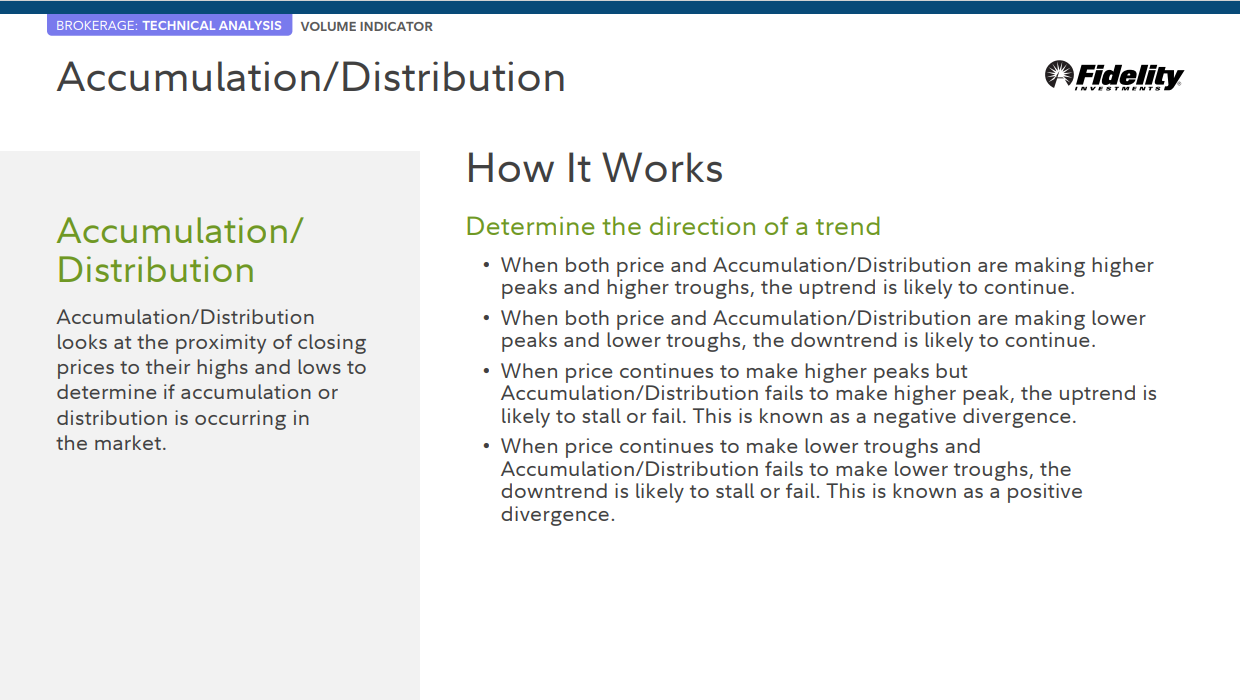Click the Fidelity Investments logo
Screen dimensions: 1240x700
tap(1114, 76)
